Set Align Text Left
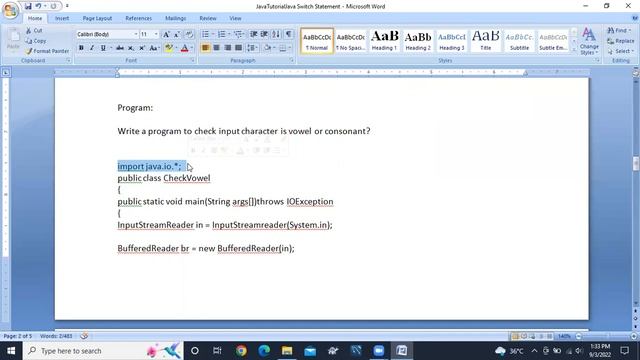This screenshot has height=360, width=640. click(205, 48)
